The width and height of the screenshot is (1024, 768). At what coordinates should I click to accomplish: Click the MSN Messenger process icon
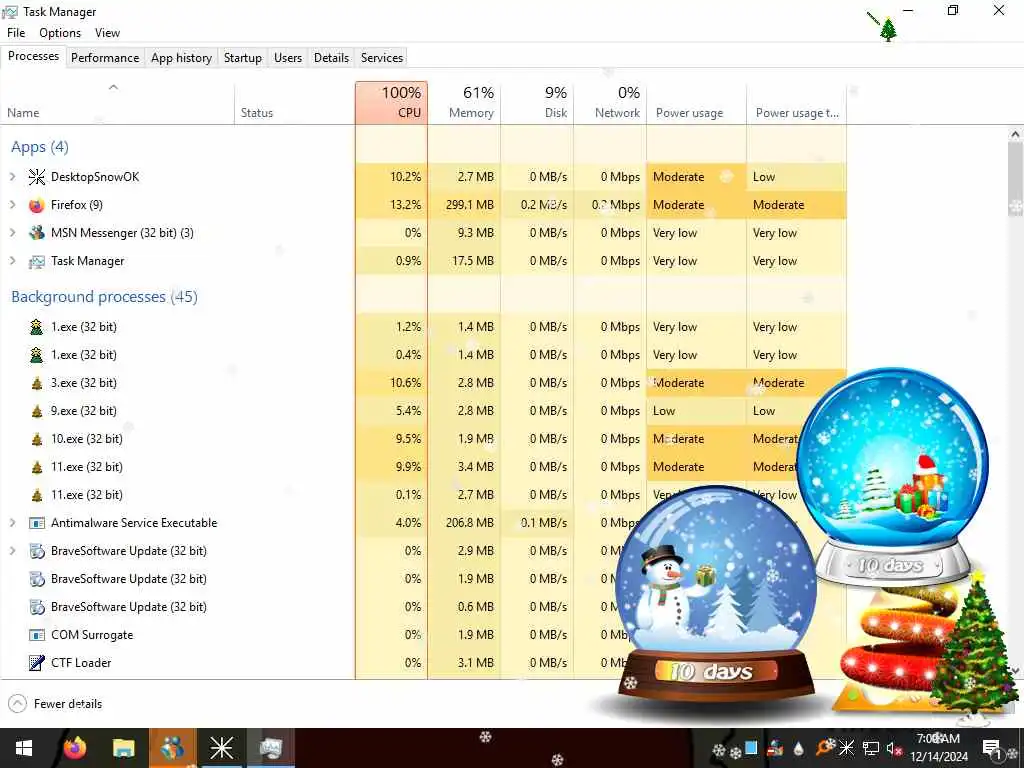click(37, 233)
